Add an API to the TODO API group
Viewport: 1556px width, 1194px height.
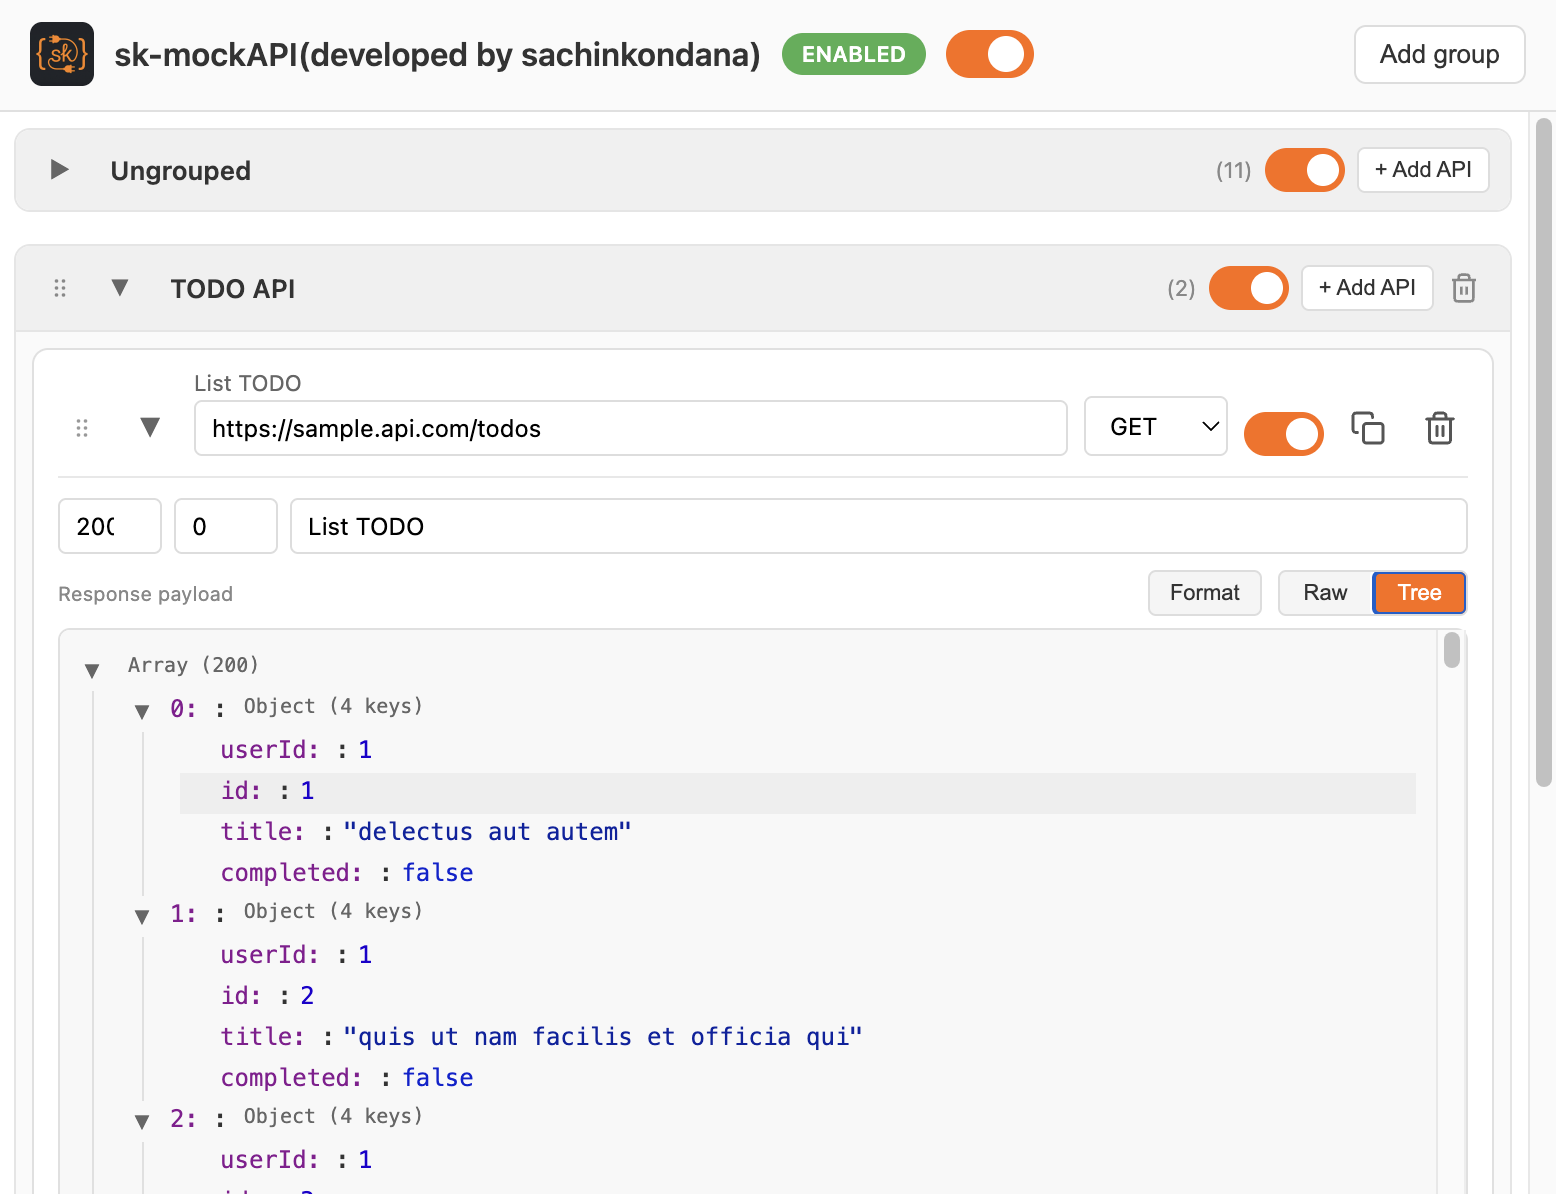[1367, 288]
